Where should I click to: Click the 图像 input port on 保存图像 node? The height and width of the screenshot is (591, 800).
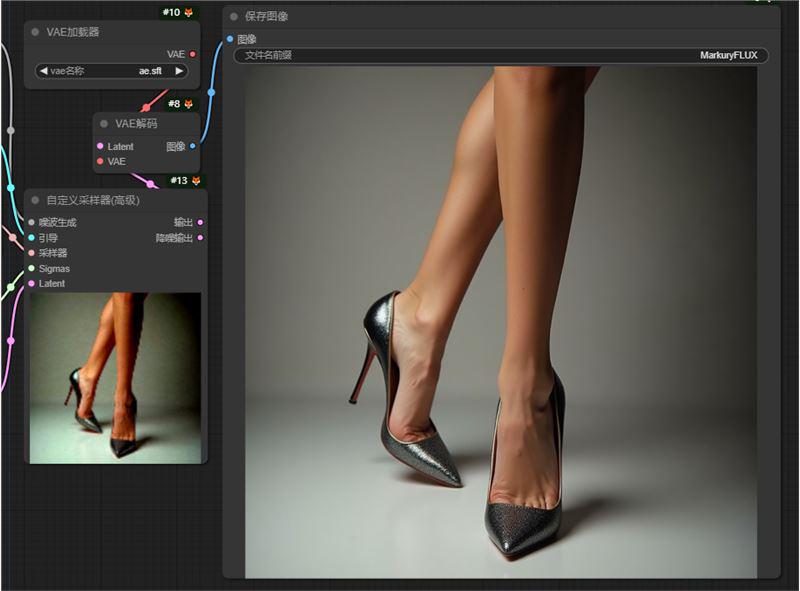230,39
